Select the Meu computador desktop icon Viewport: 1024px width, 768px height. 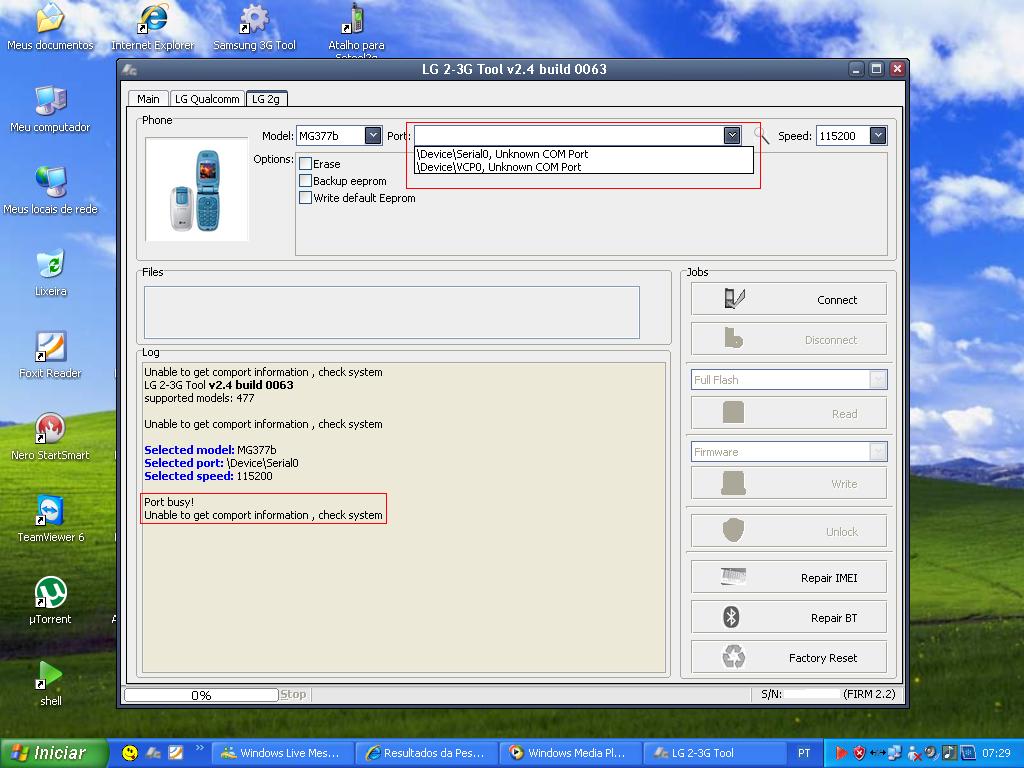pyautogui.click(x=50, y=109)
